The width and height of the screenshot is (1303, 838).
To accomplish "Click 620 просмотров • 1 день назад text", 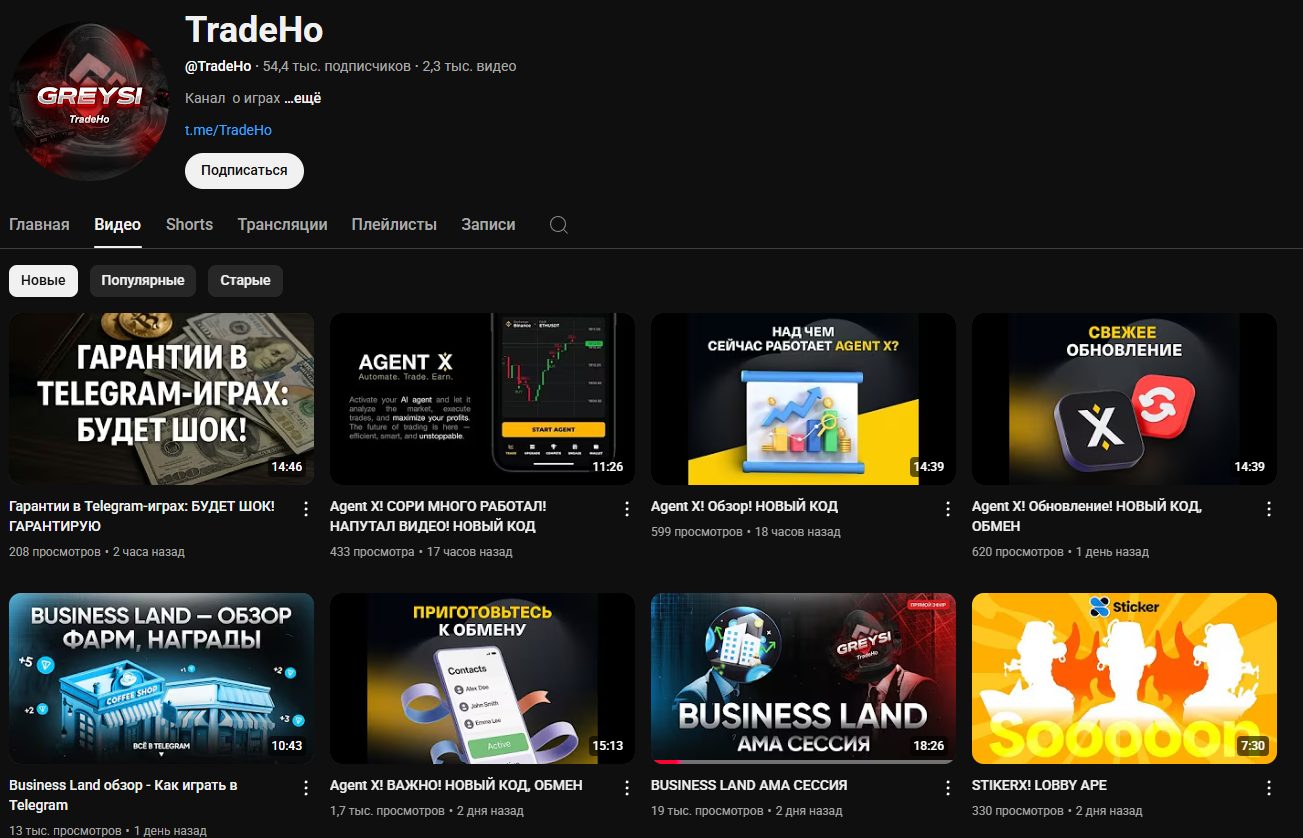I will click(x=1060, y=552).
